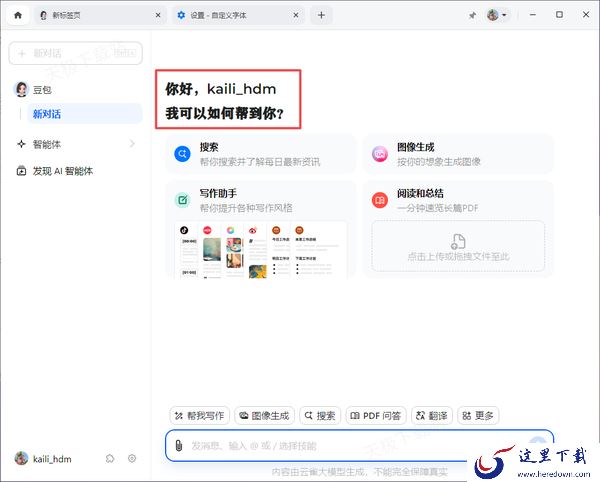The height and width of the screenshot is (482, 600).
Task: Click the pink 图像生成 card icon
Action: tap(380, 154)
